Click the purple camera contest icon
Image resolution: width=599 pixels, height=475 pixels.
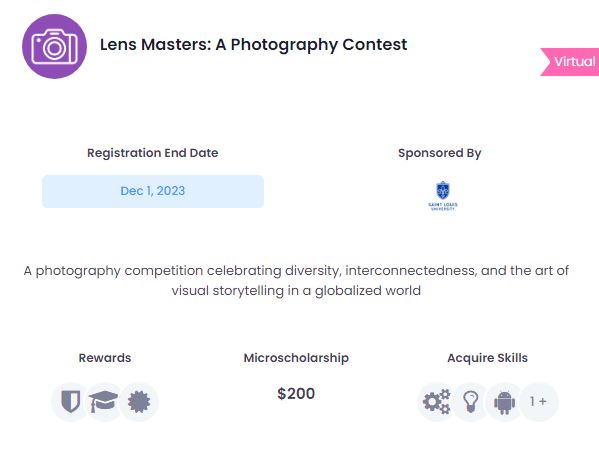[x=54, y=46]
